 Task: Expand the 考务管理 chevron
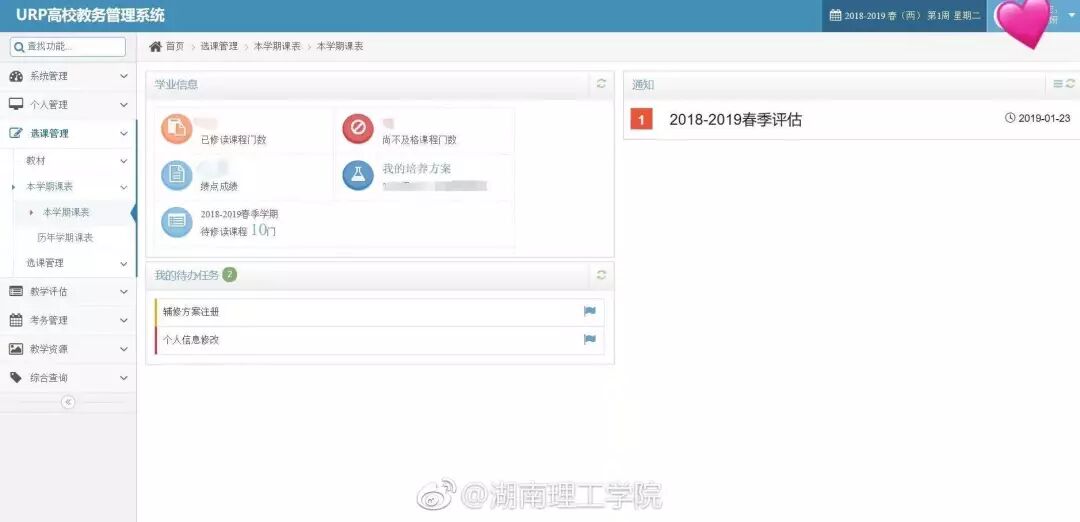coord(124,320)
